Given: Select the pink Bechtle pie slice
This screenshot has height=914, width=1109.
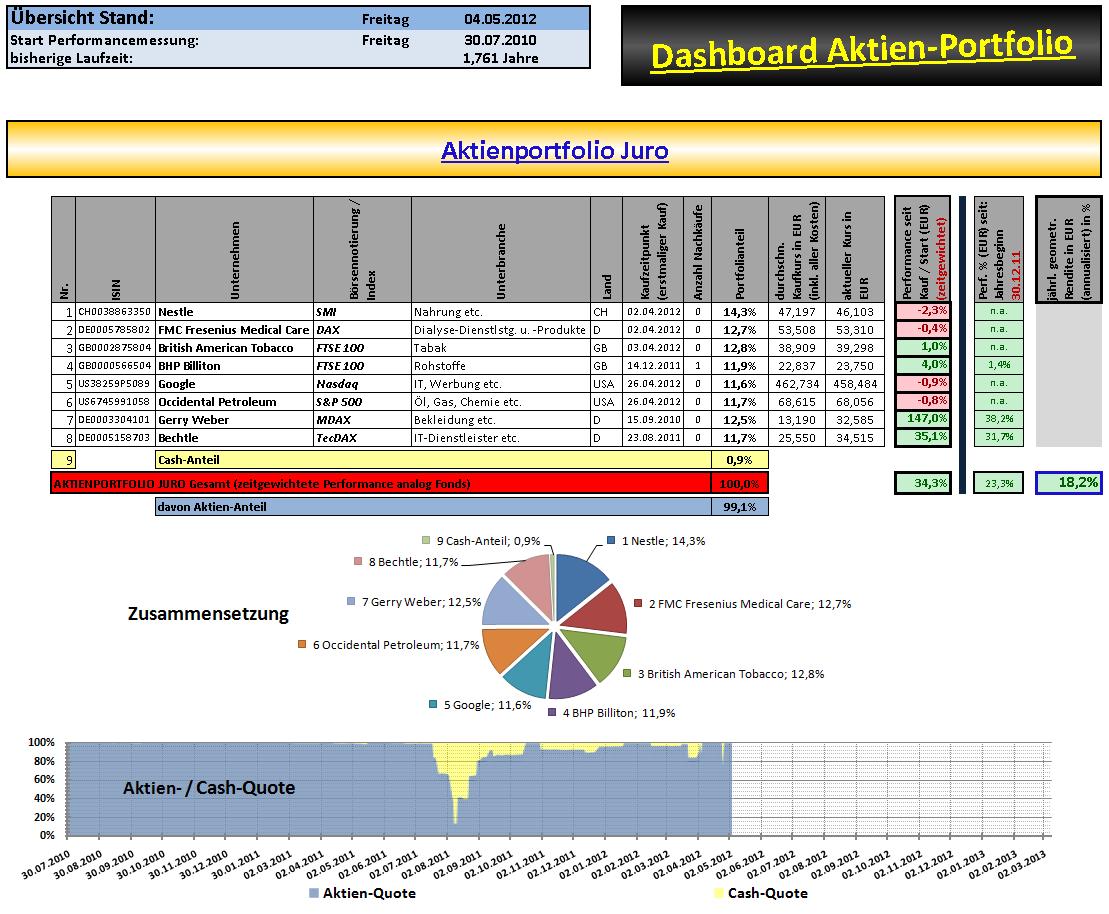Looking at the screenshot, I should tap(532, 584).
